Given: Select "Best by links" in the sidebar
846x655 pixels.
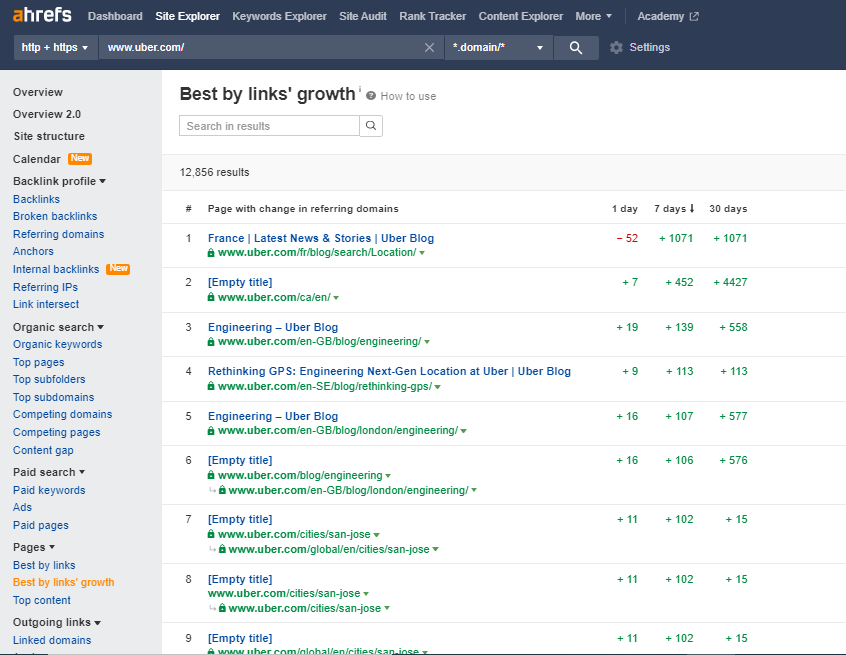Looking at the screenshot, I should tap(44, 565).
